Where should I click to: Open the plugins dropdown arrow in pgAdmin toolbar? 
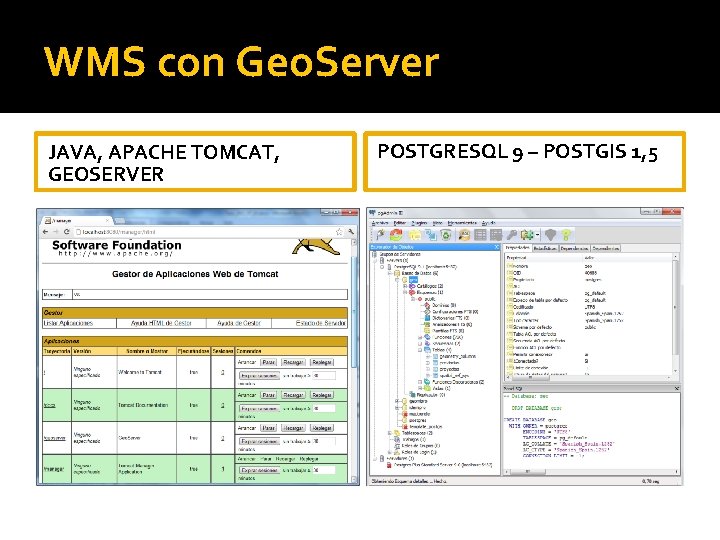point(537,235)
